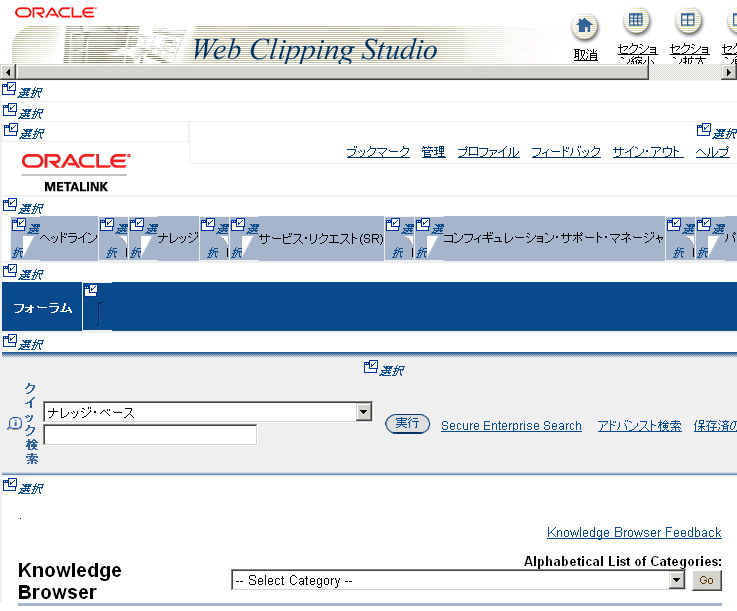This screenshot has height=611, width=737.
Task: Open the アドバンスト検索 link
Action: point(639,426)
